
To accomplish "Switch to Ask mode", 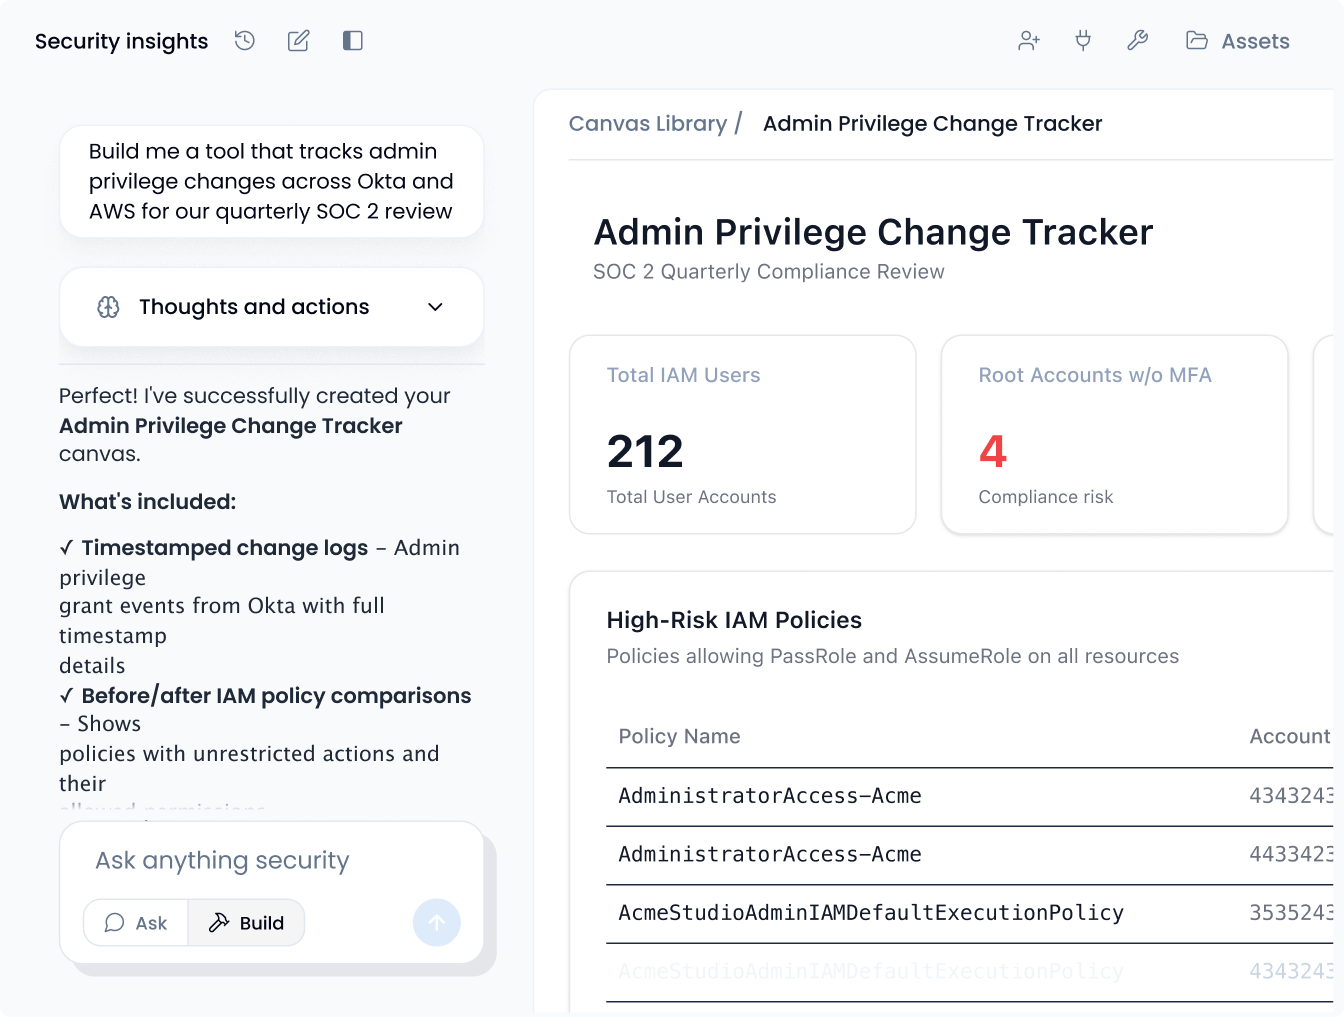I will 136,923.
